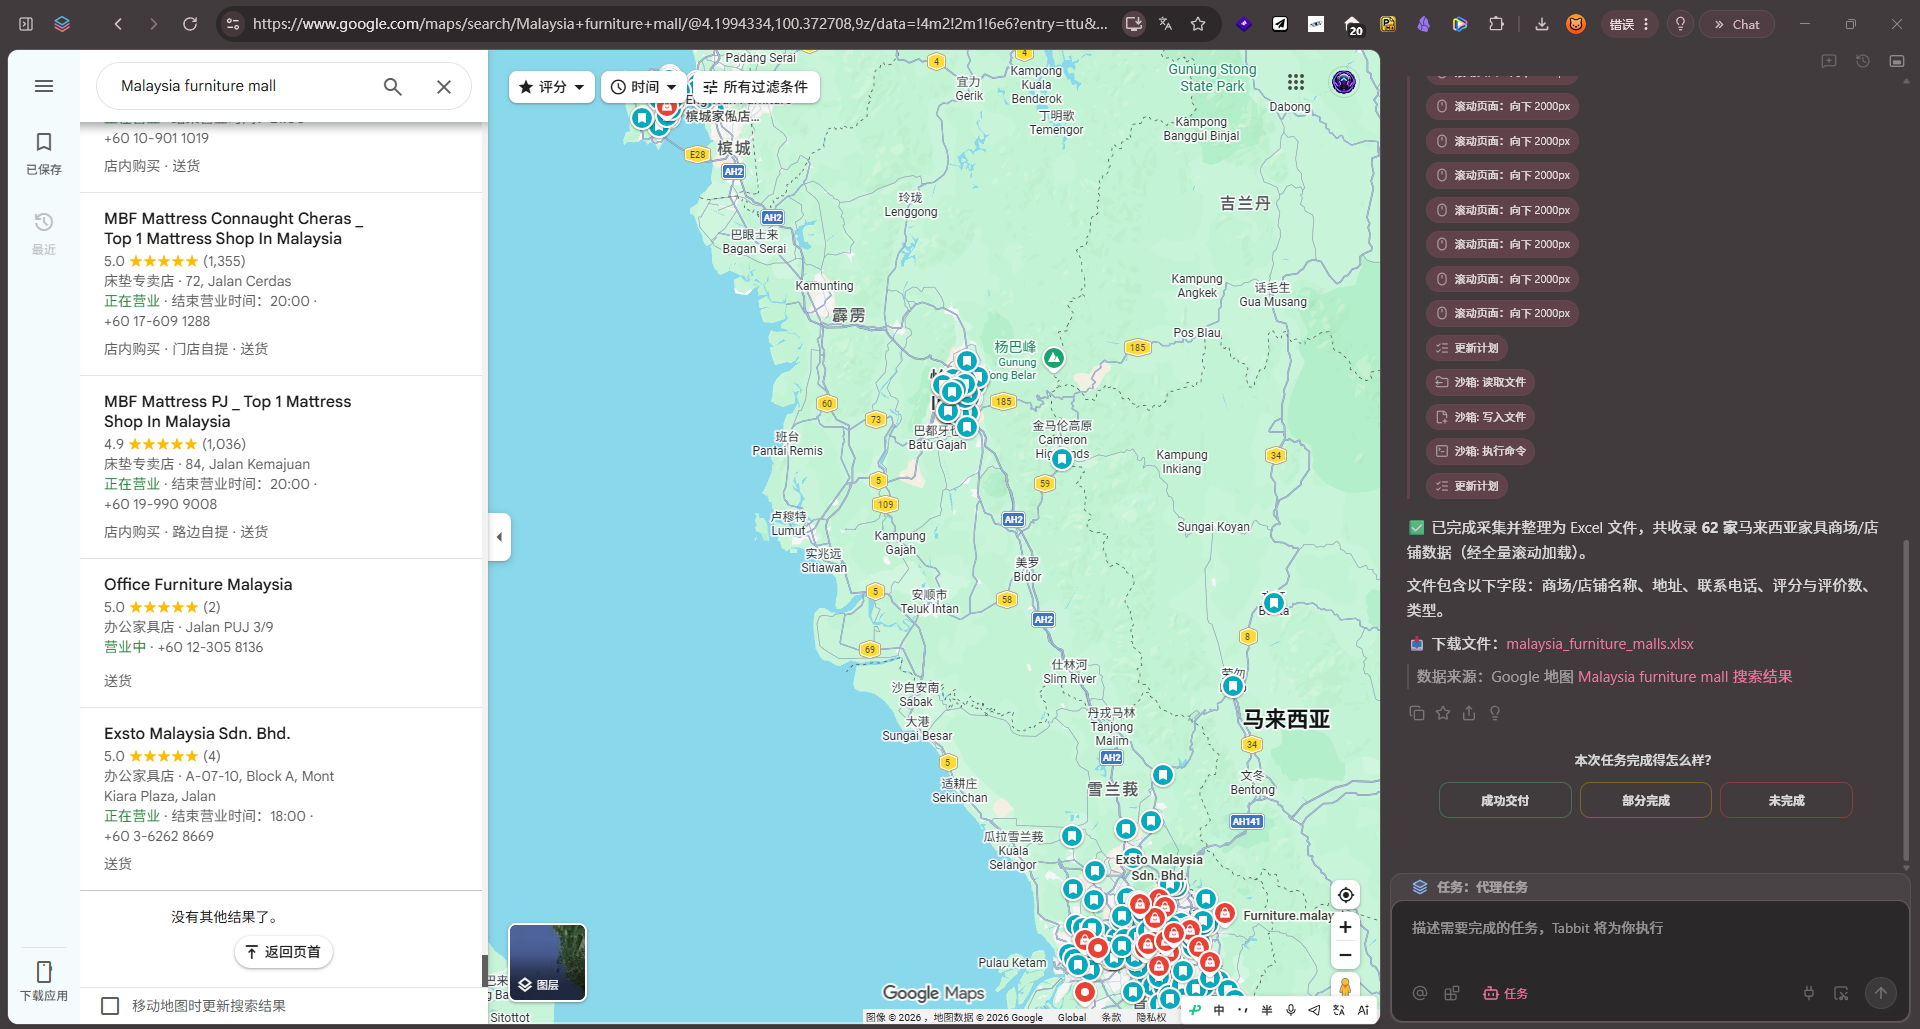The image size is (1920, 1029).
Task: Open the 错误 error menu
Action: coord(1629,24)
